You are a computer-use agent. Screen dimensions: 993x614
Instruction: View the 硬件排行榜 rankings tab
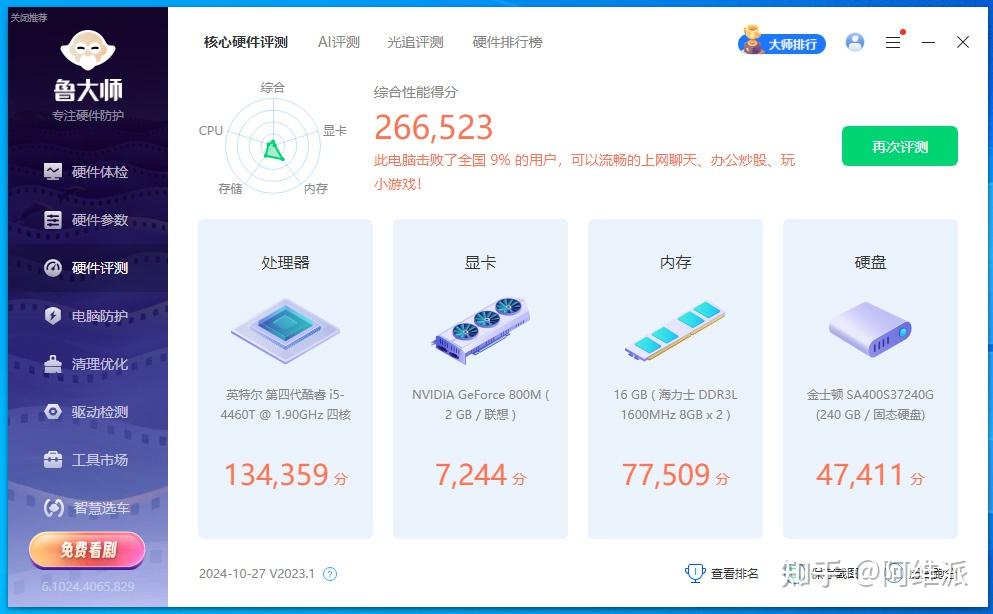click(x=507, y=42)
